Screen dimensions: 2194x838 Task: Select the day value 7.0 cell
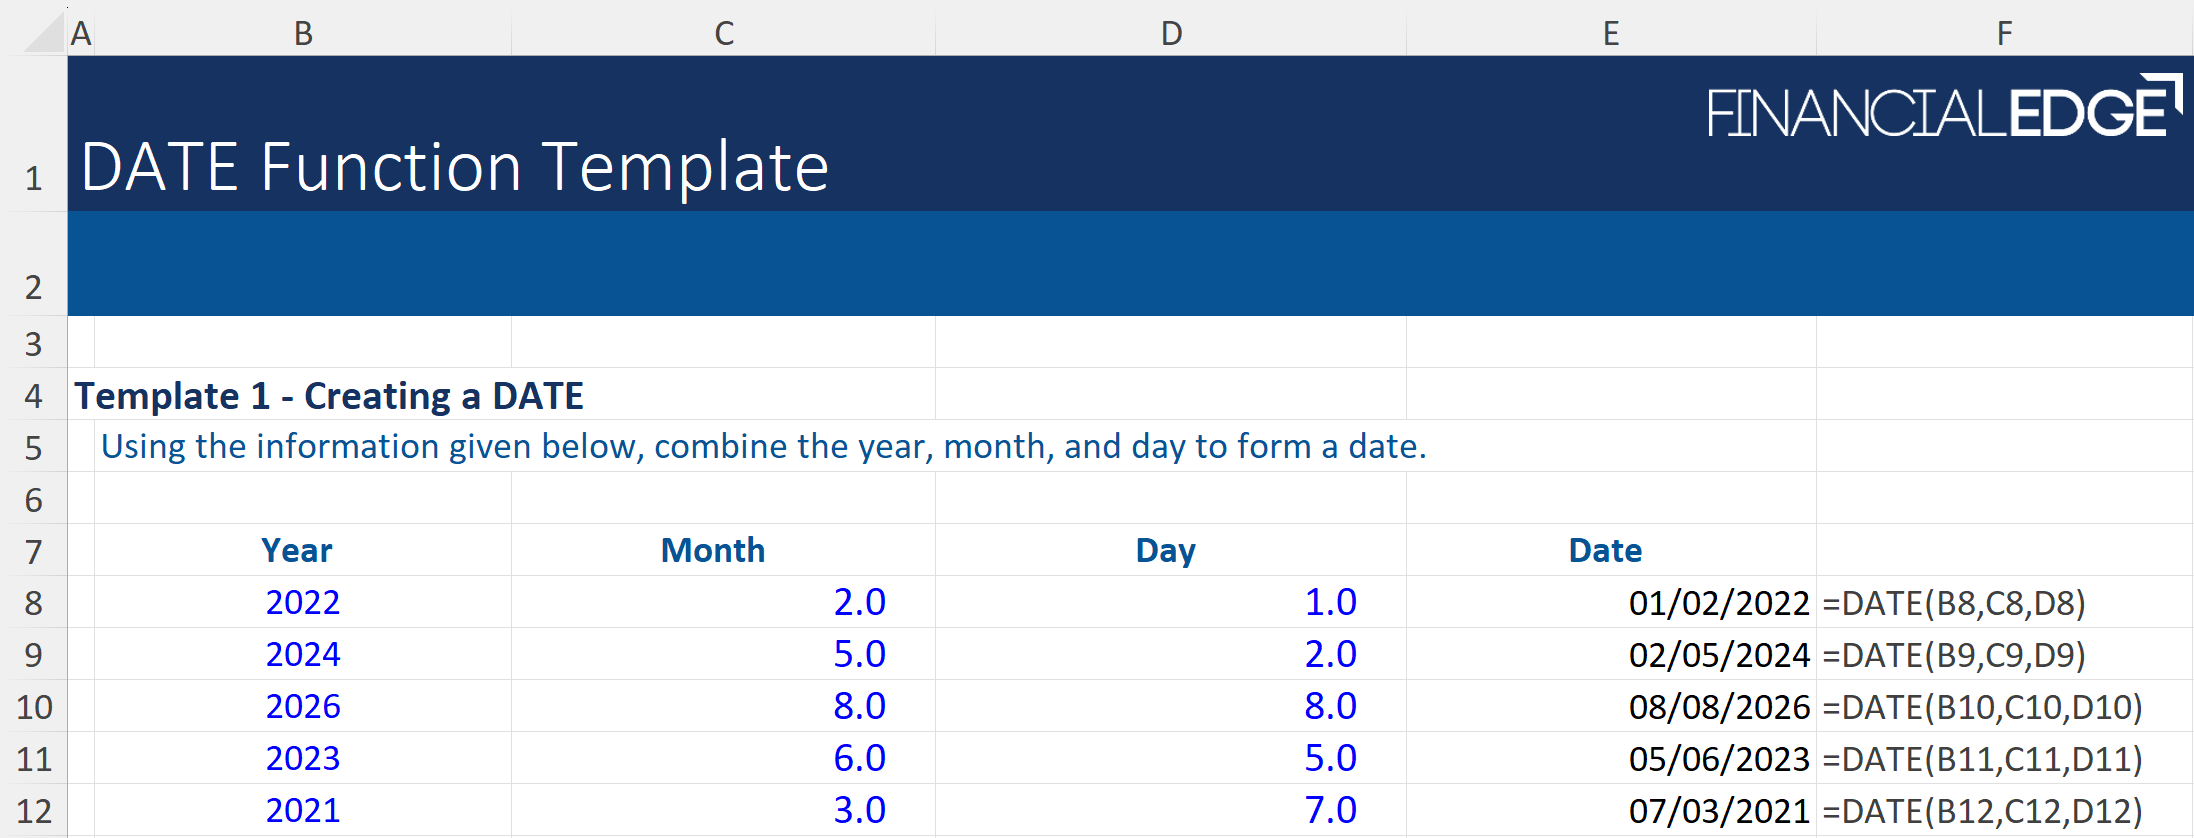pyautogui.click(x=1330, y=811)
